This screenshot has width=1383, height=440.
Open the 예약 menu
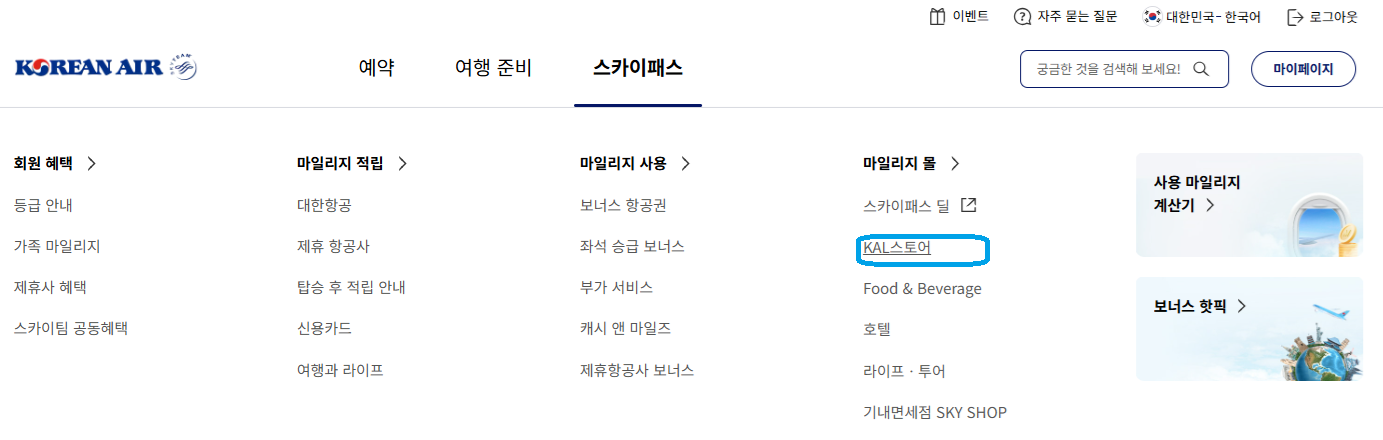pyautogui.click(x=376, y=69)
